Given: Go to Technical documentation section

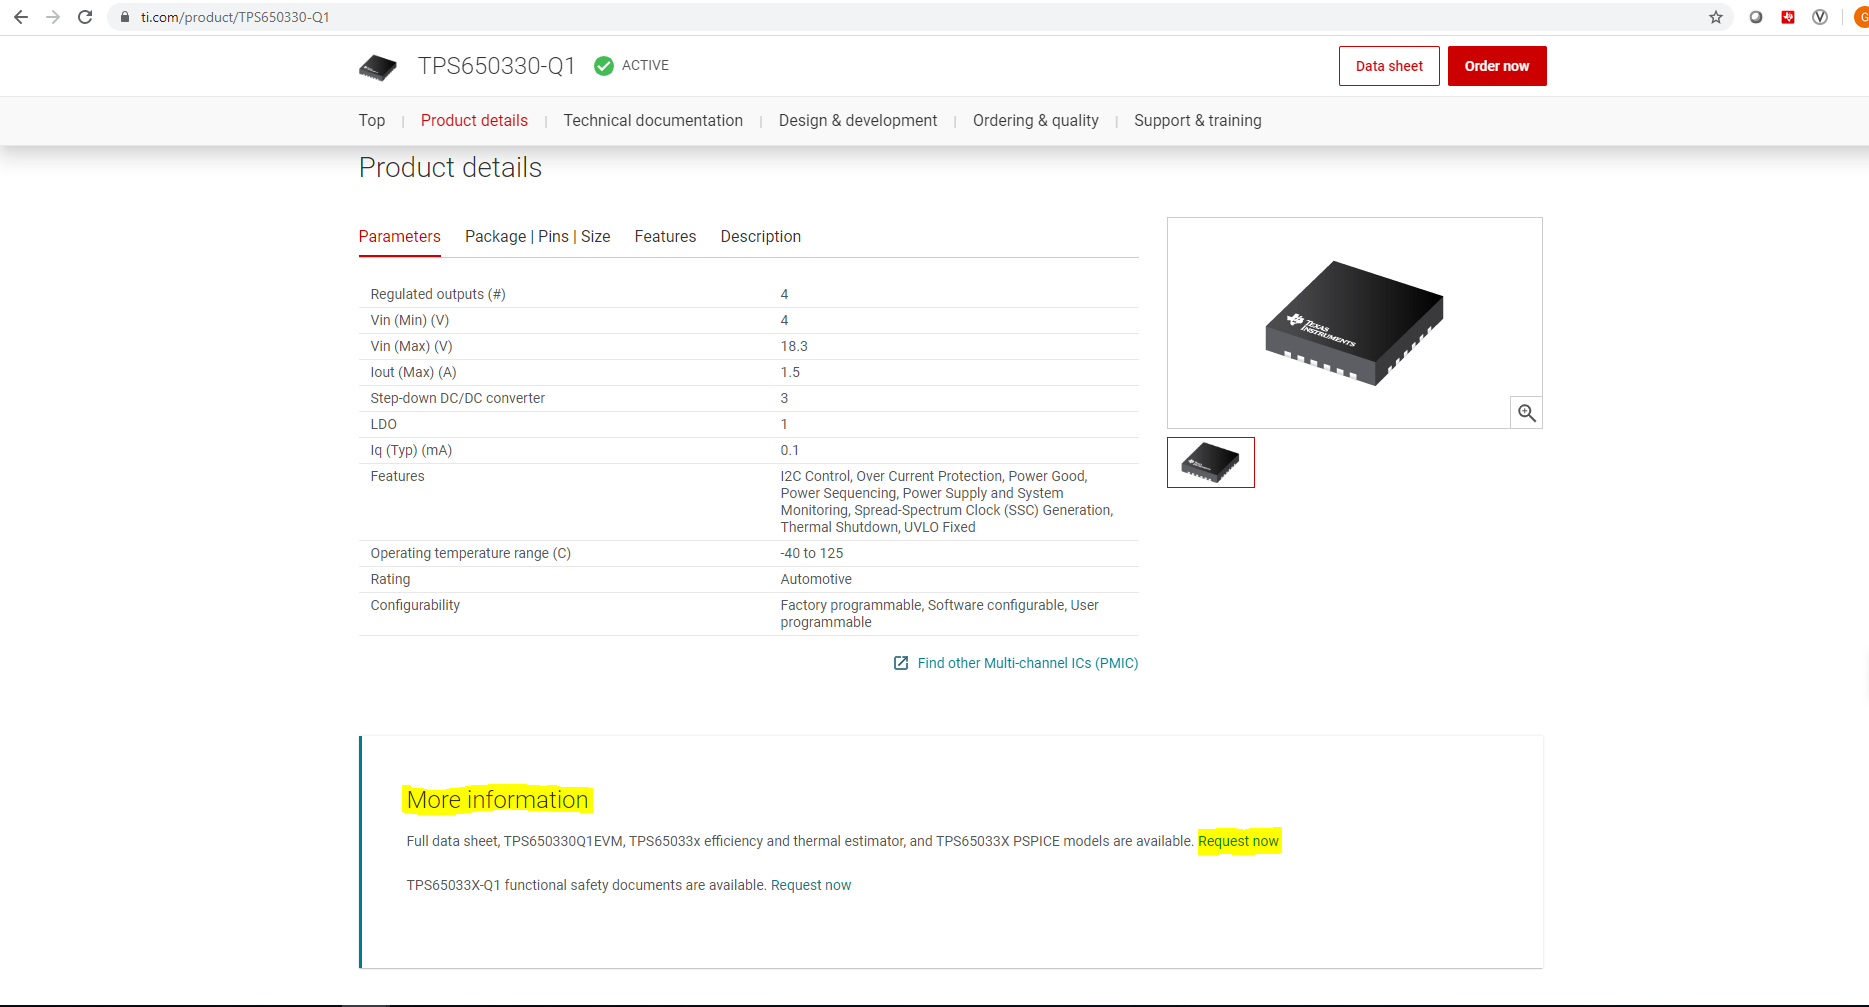Looking at the screenshot, I should pos(653,121).
